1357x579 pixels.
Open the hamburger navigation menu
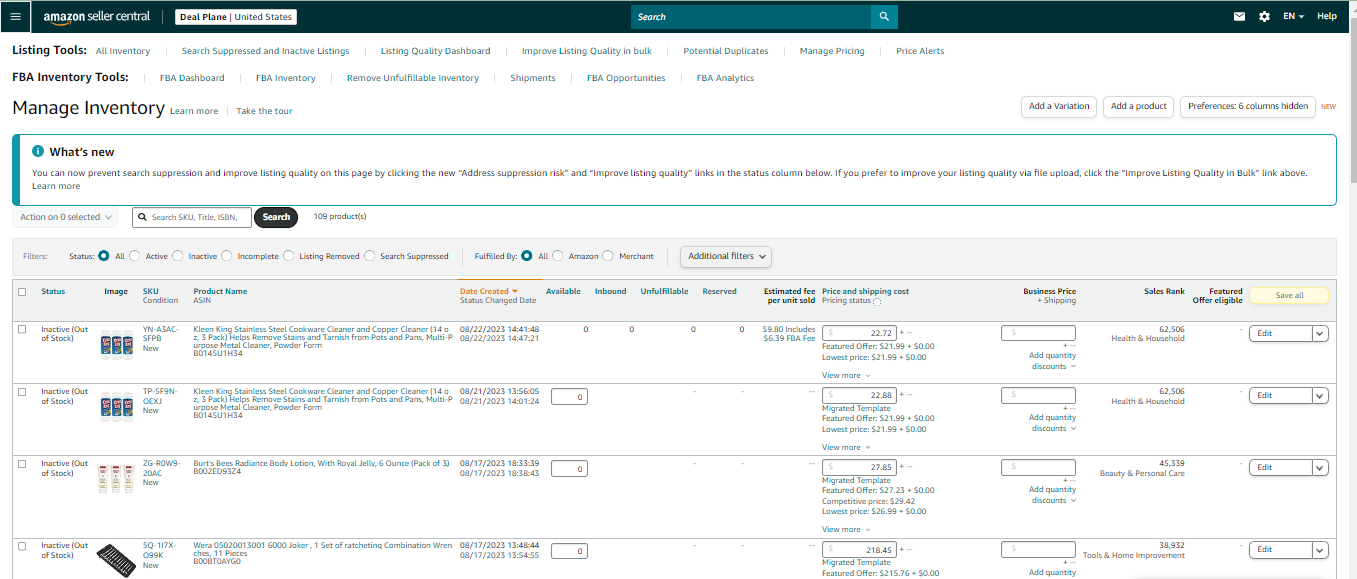[15, 16]
